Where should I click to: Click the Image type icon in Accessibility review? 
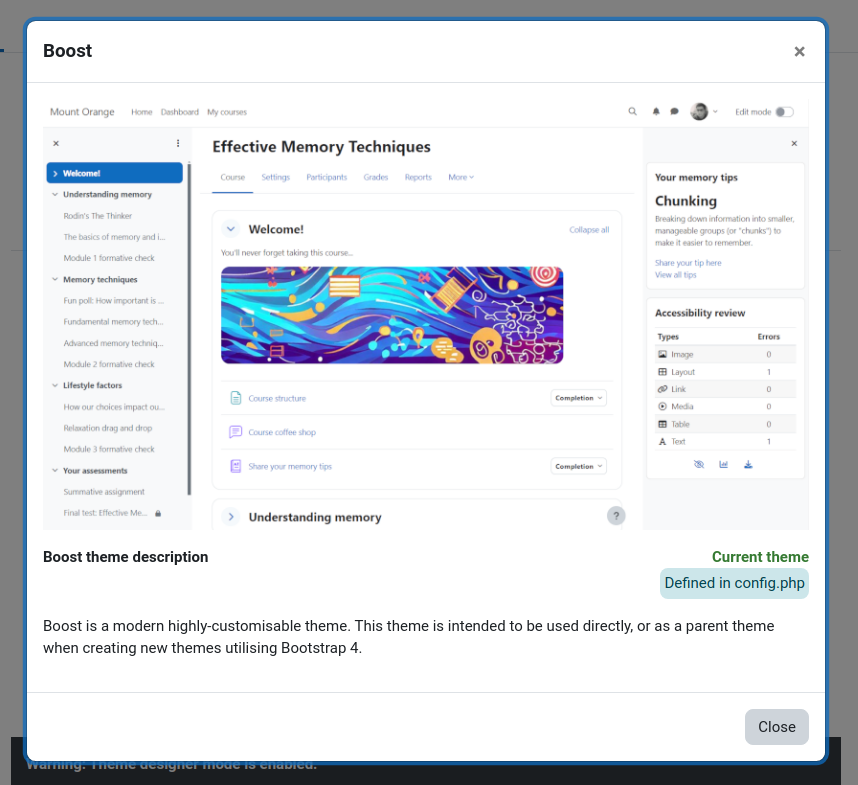(x=662, y=354)
